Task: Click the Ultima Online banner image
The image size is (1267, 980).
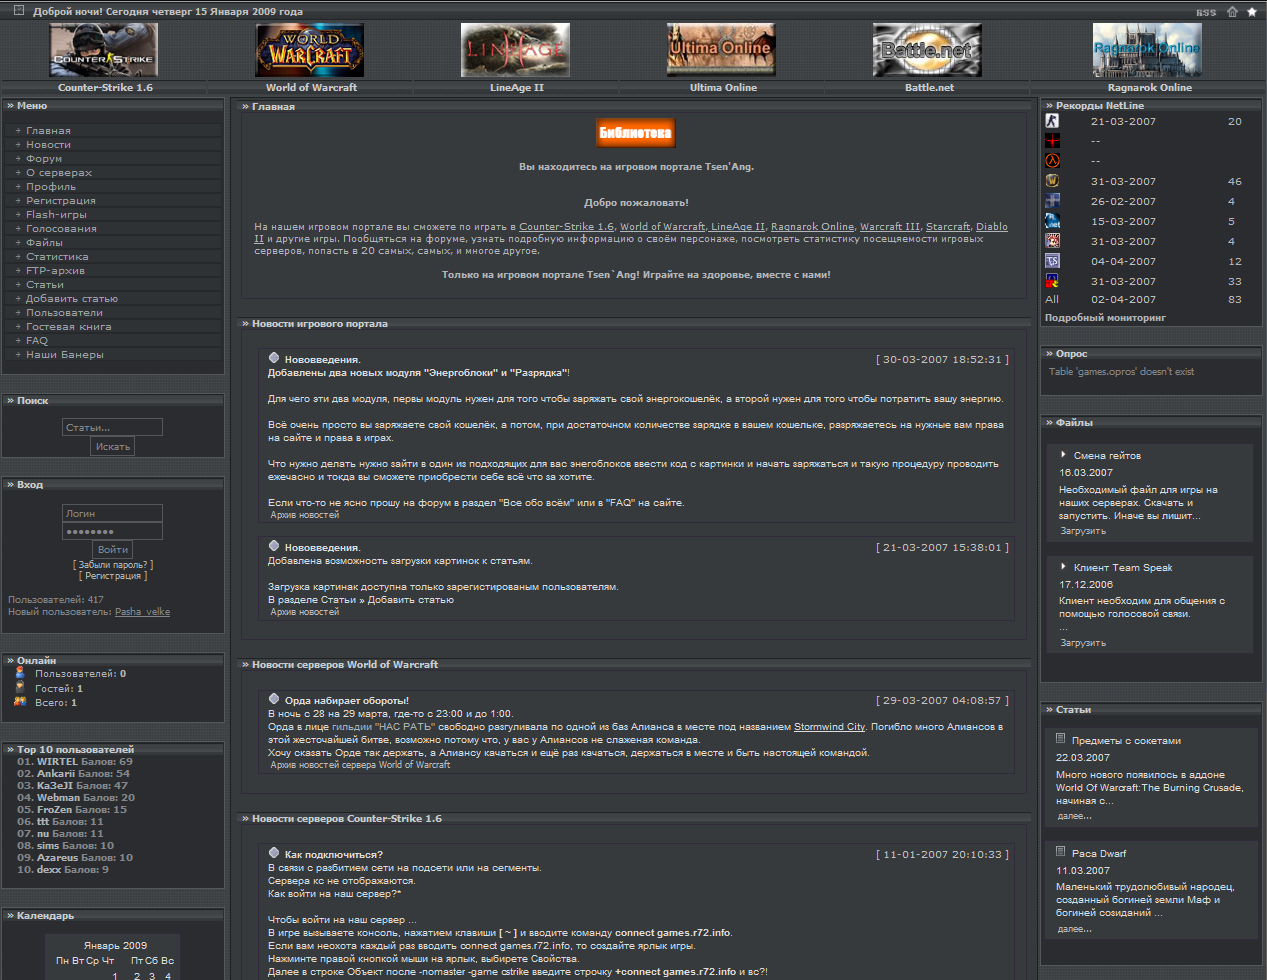Action: pyautogui.click(x=722, y=50)
